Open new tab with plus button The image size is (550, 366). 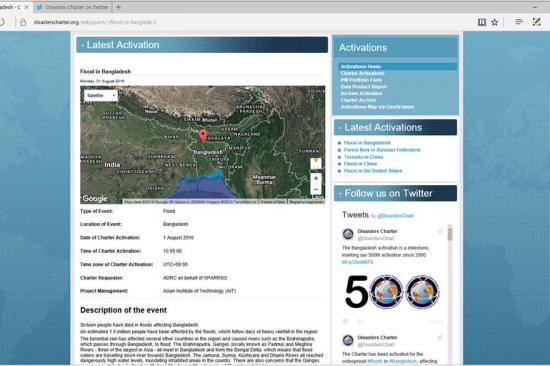coord(118,7)
